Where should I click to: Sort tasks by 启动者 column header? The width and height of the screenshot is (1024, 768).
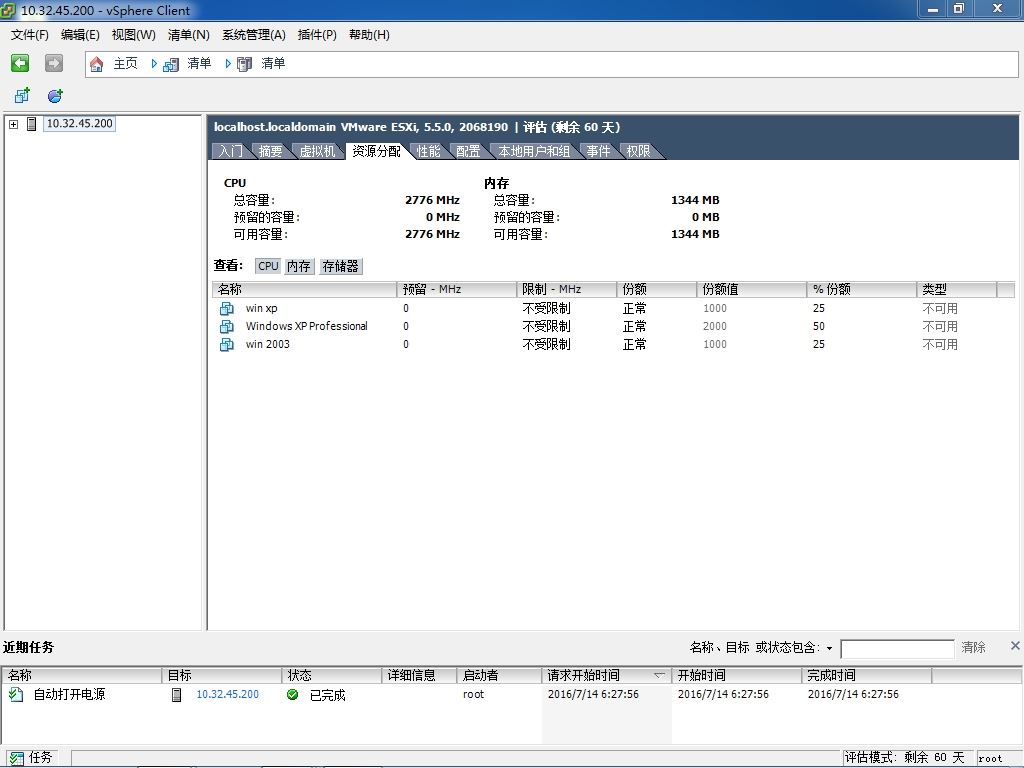click(x=499, y=675)
